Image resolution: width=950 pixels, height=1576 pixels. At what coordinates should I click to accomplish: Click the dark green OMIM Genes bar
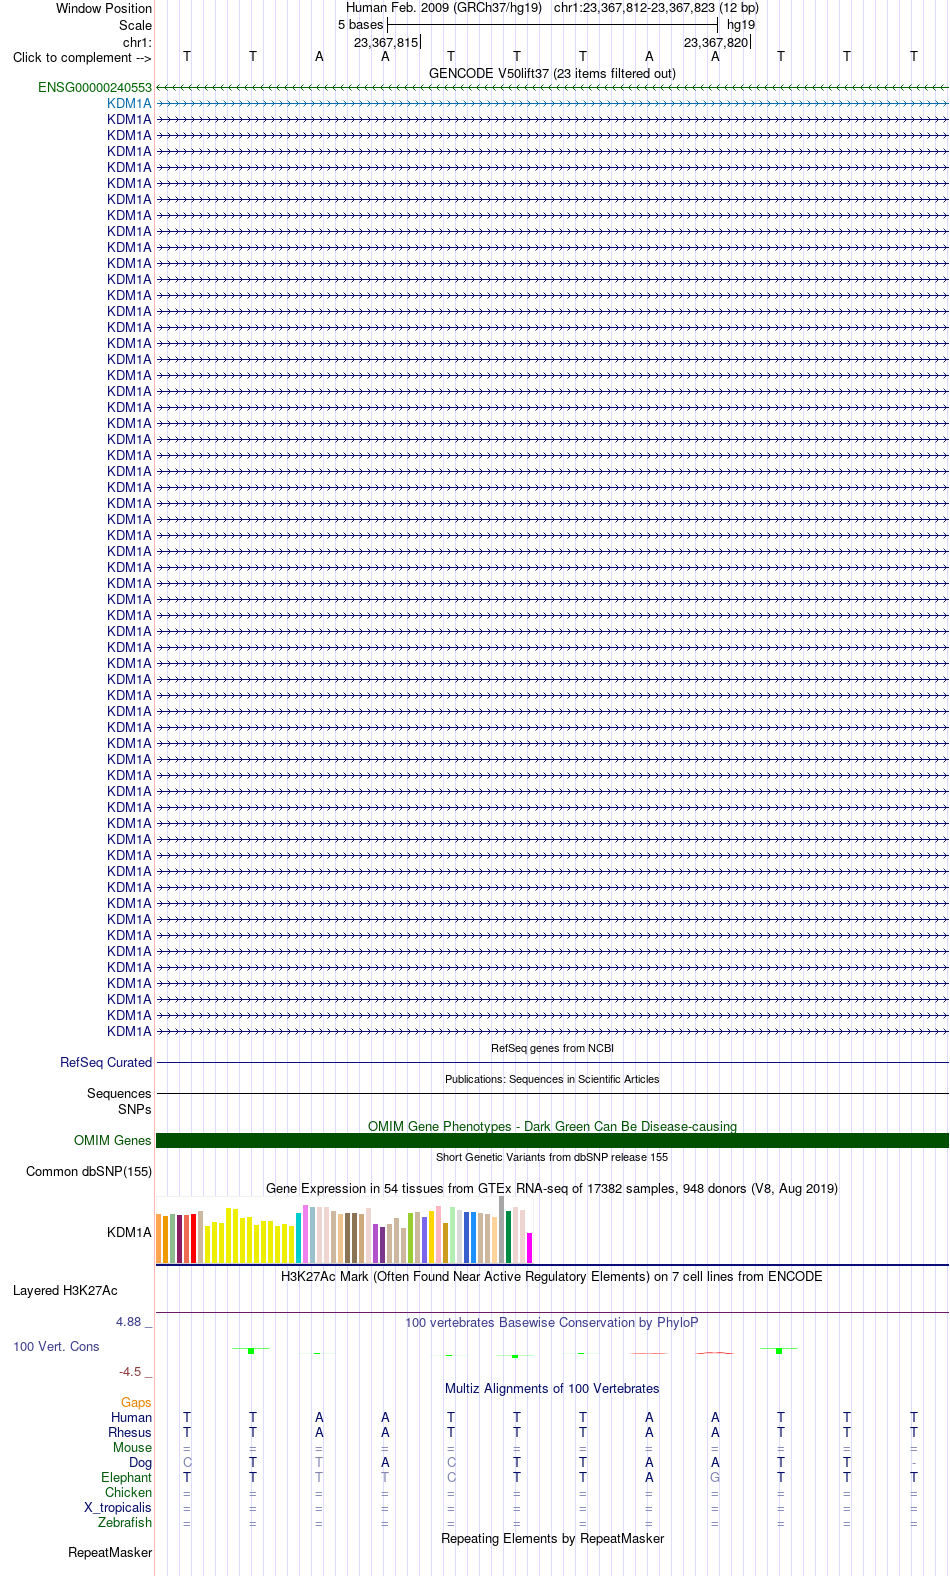click(552, 1141)
